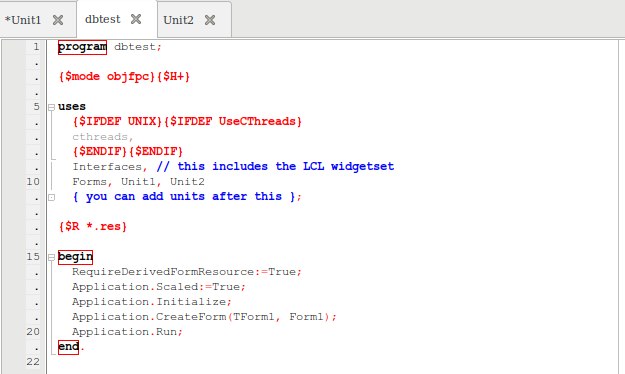The image size is (625, 374).
Task: Click Application.Scaled:=True line
Action: click(159, 287)
